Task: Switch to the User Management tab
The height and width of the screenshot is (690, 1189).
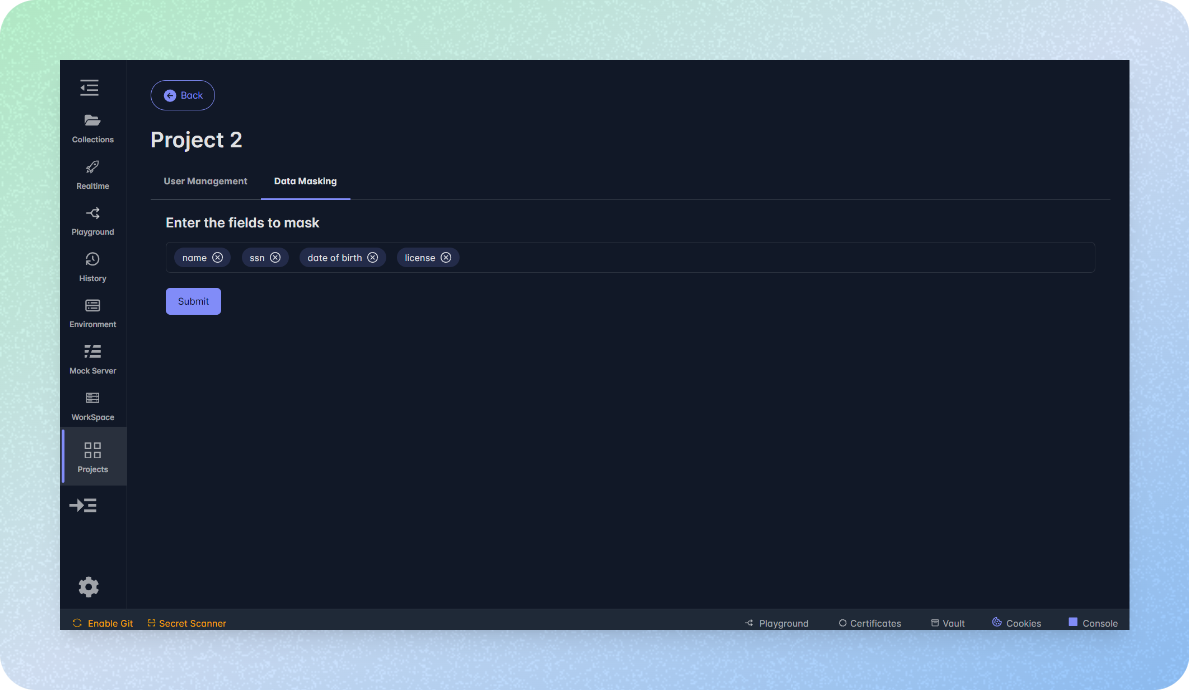Action: point(205,181)
